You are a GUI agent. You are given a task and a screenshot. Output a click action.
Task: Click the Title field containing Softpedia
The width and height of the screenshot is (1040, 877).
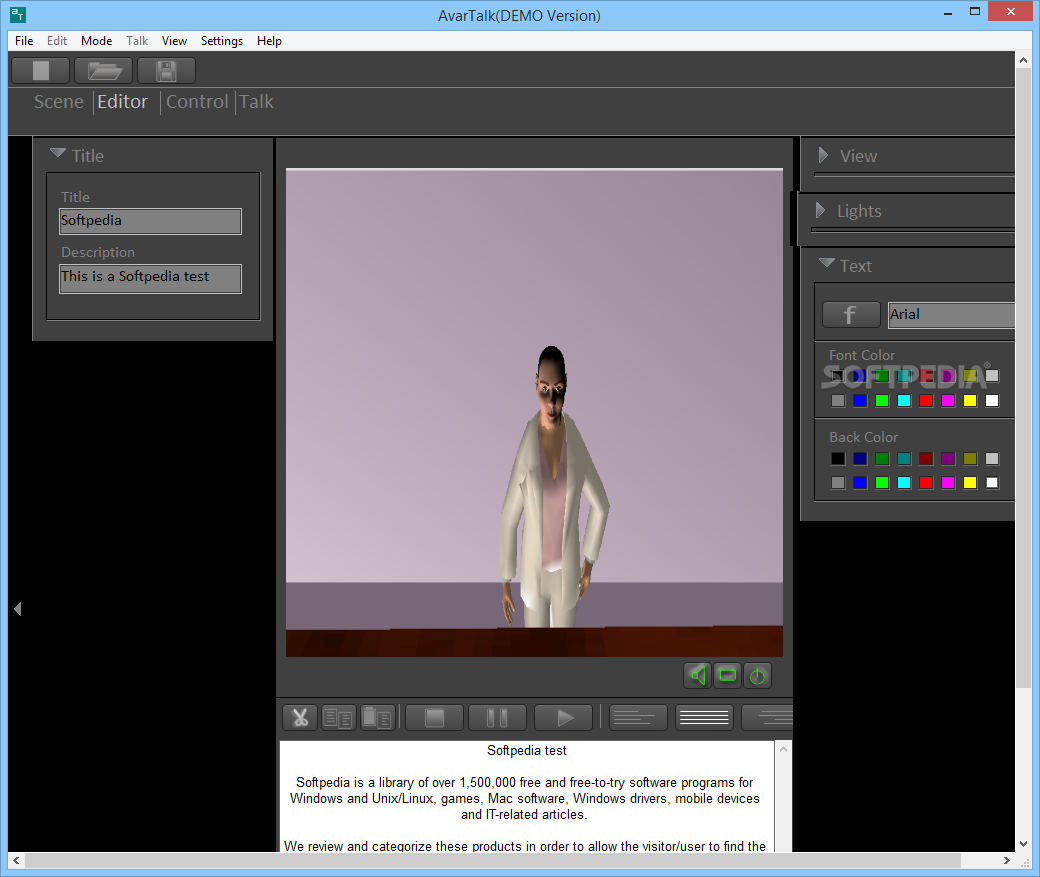[x=151, y=221]
